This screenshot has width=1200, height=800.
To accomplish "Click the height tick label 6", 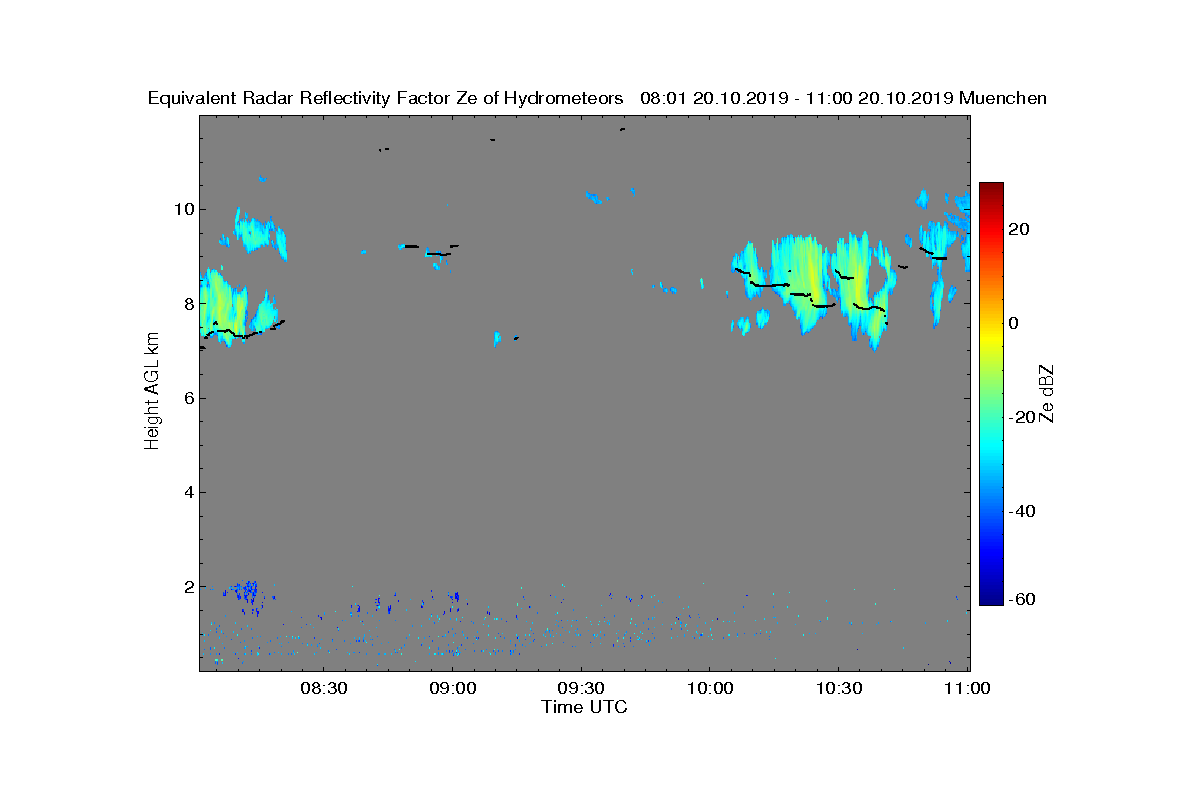I will [x=187, y=398].
